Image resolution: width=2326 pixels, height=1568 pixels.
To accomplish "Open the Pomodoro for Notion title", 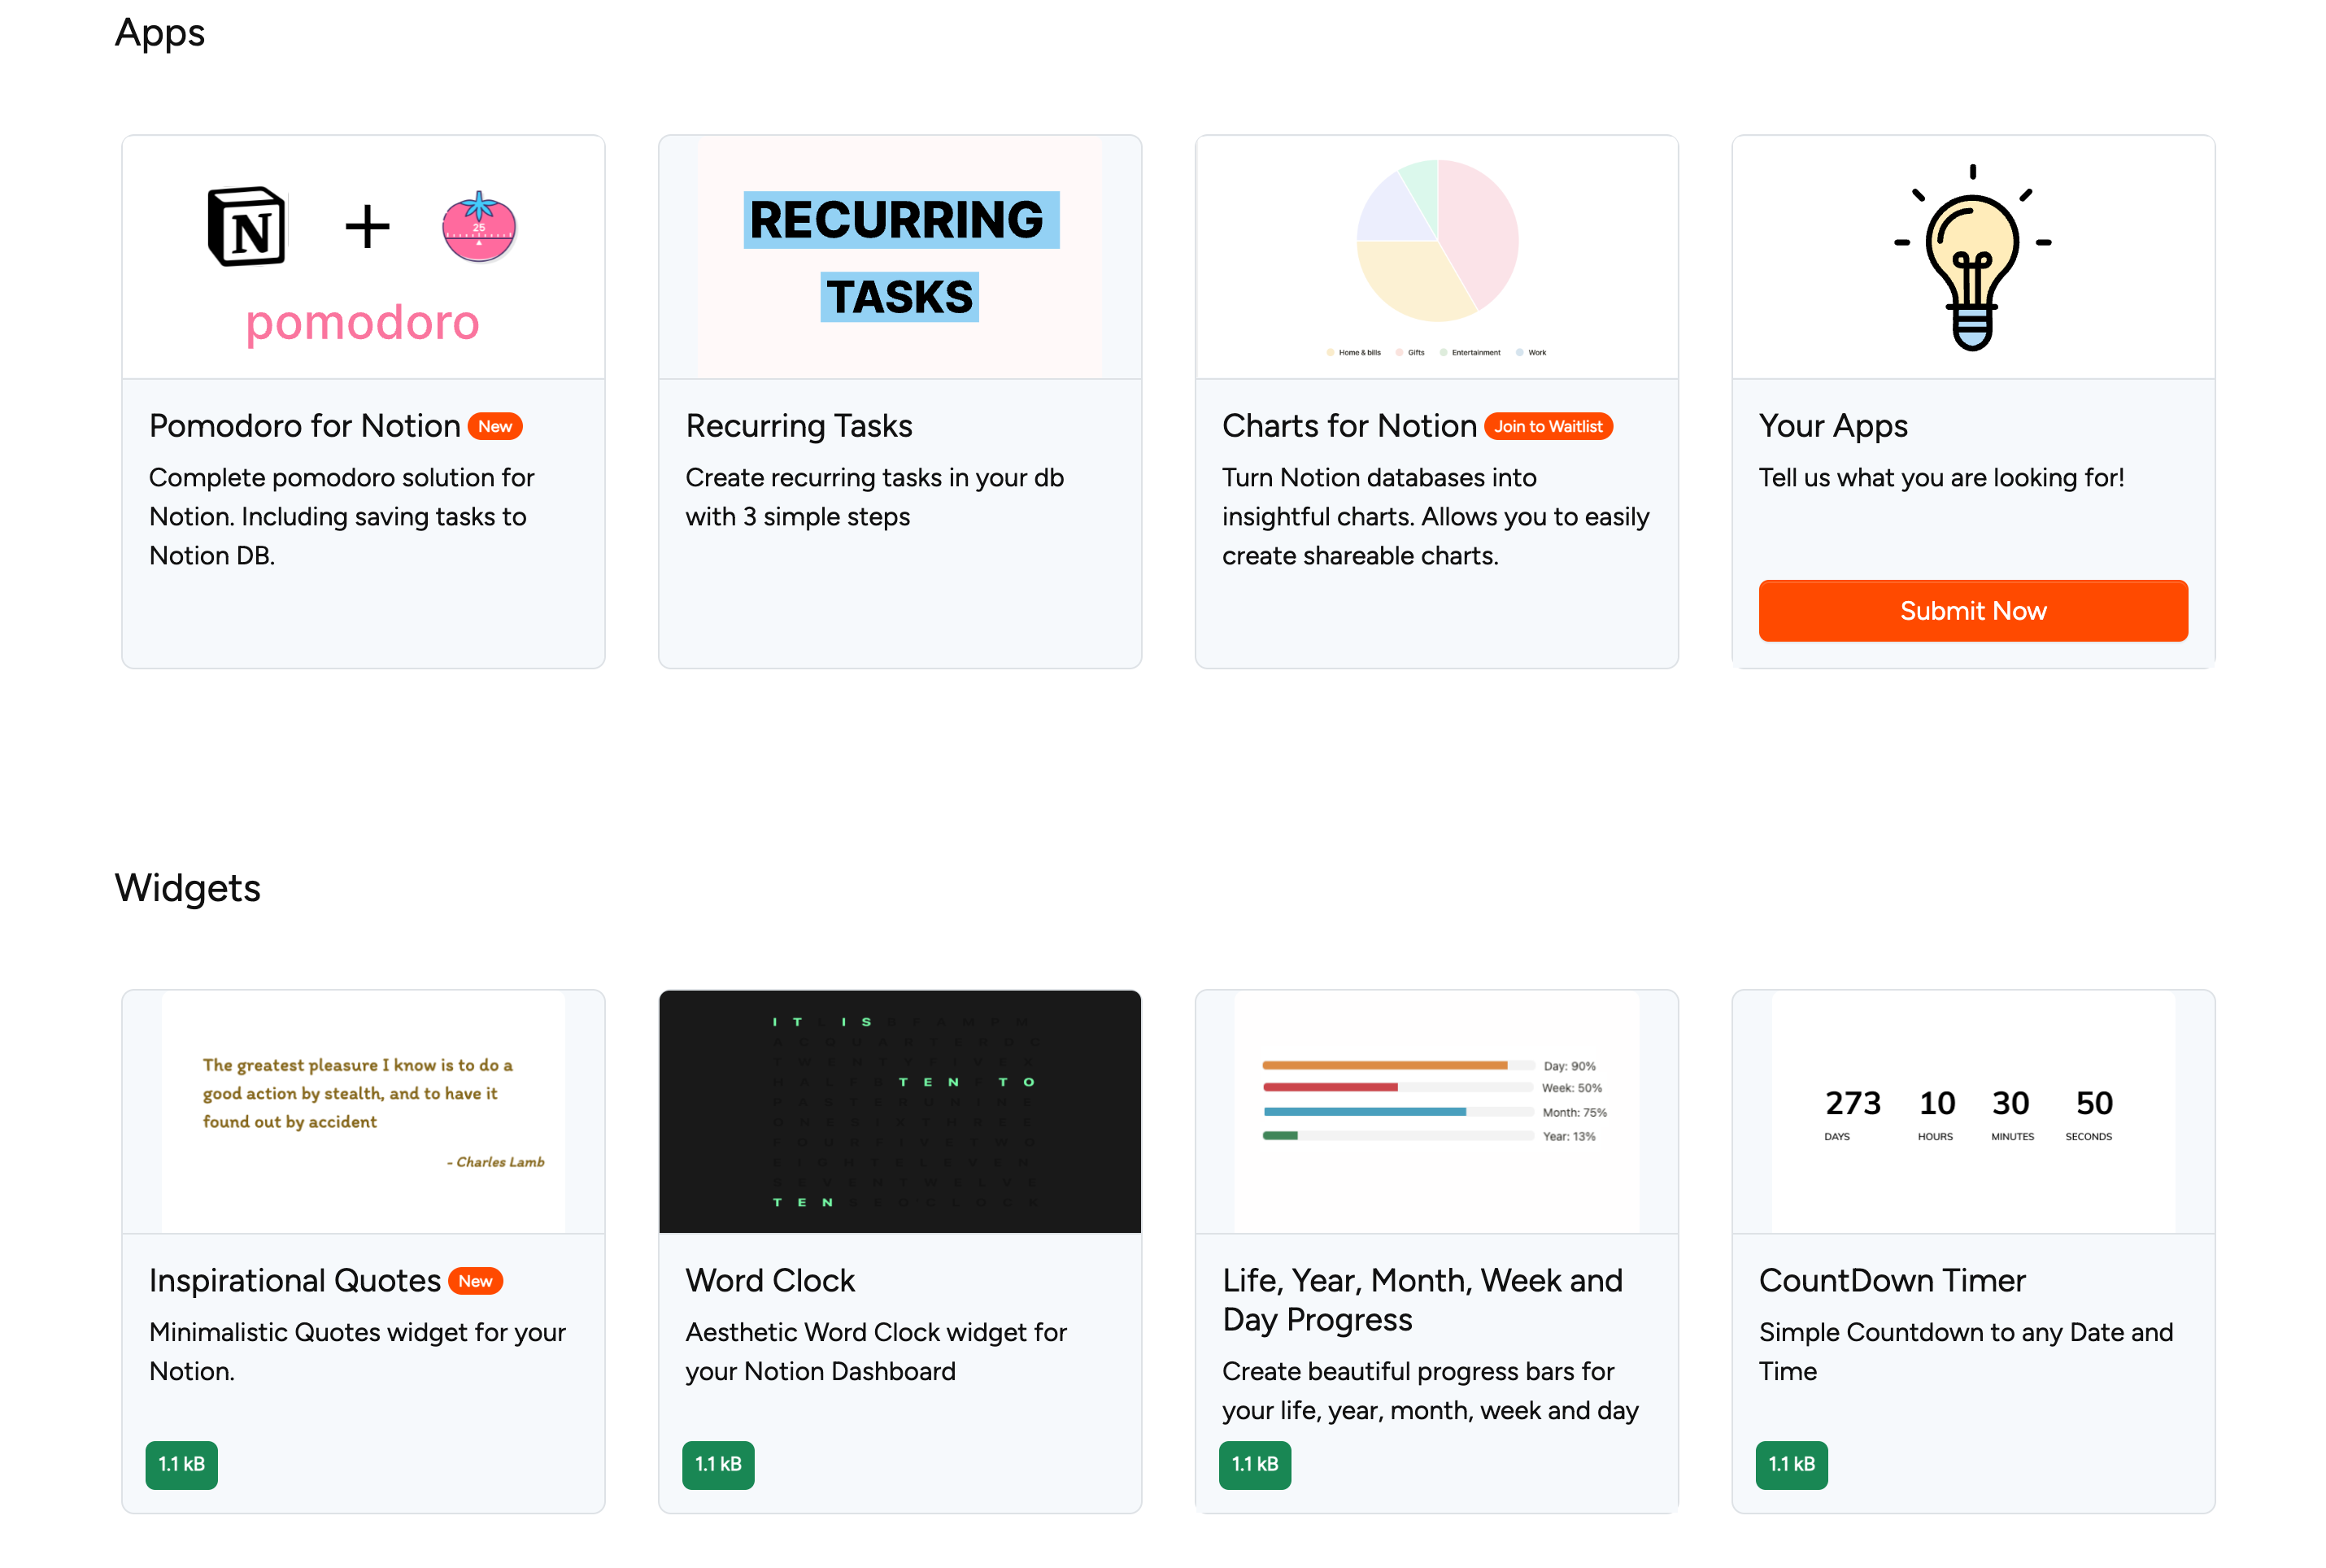I will point(304,426).
